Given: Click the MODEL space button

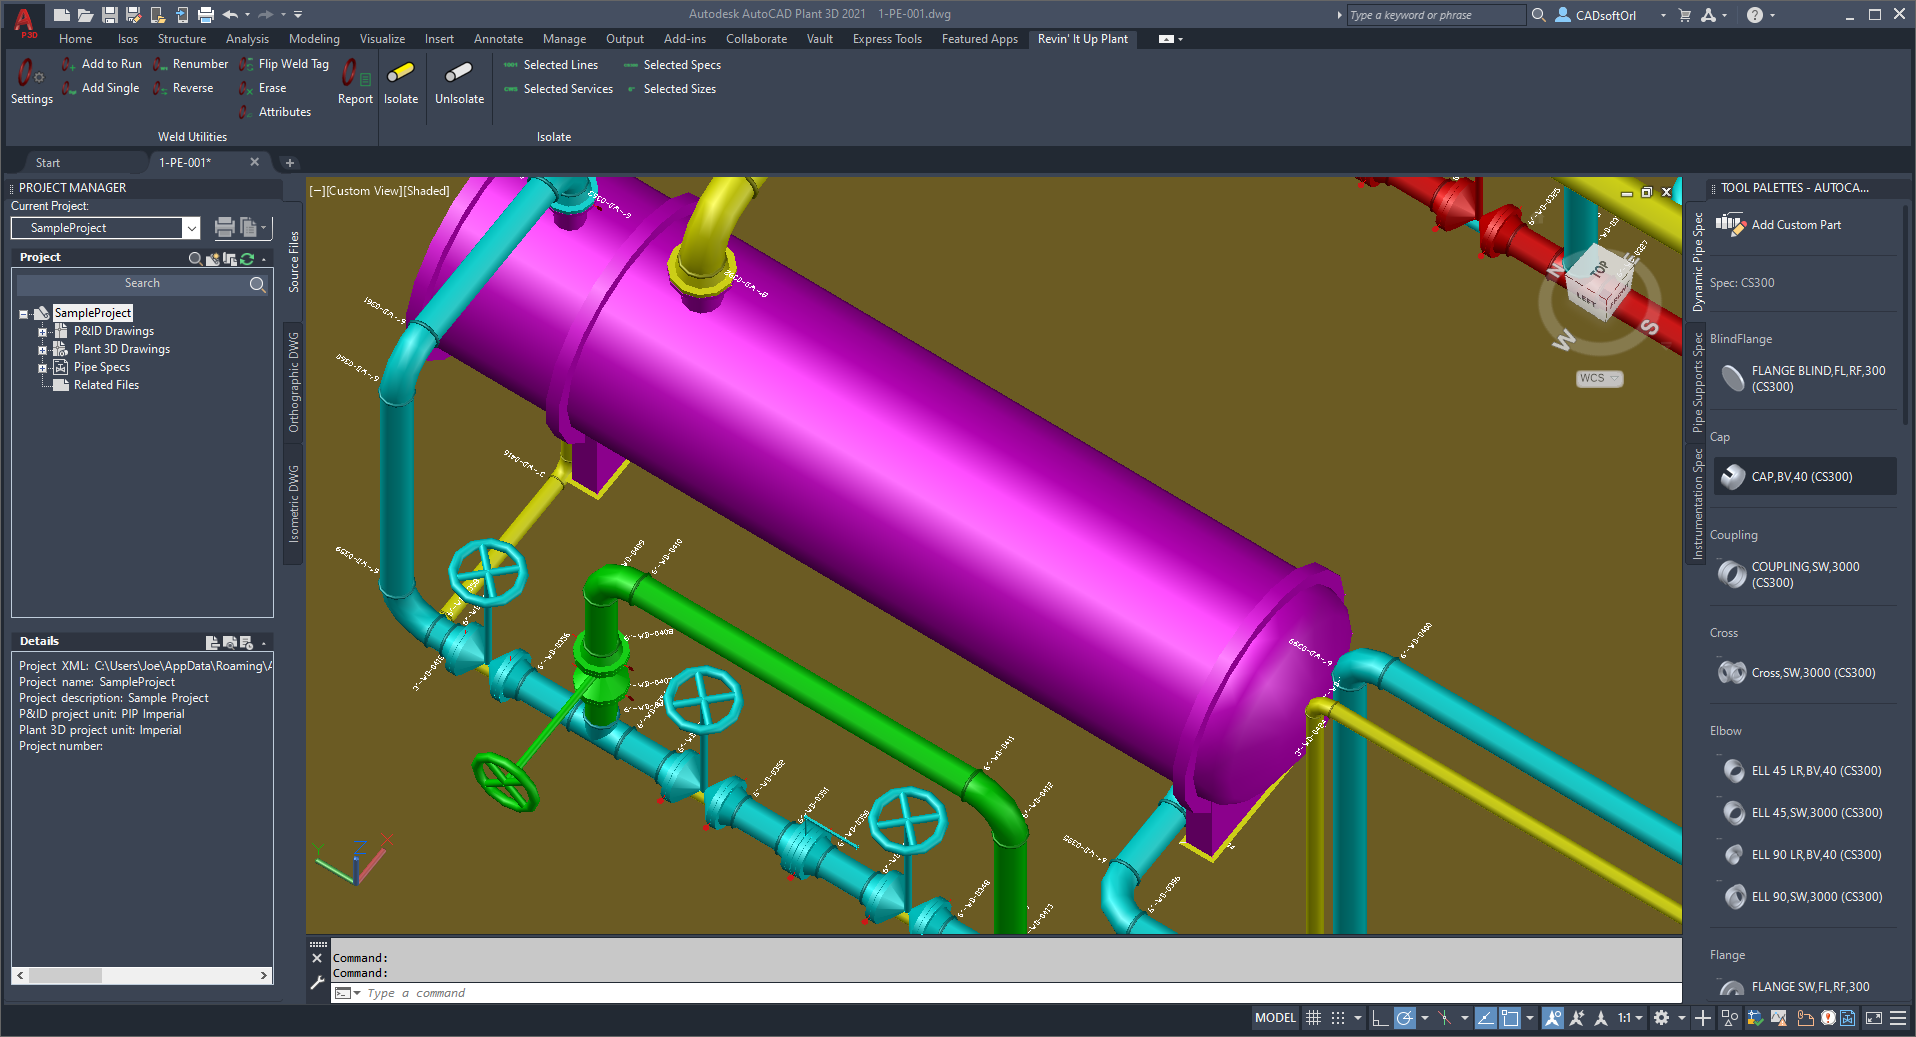Looking at the screenshot, I should (x=1275, y=1018).
